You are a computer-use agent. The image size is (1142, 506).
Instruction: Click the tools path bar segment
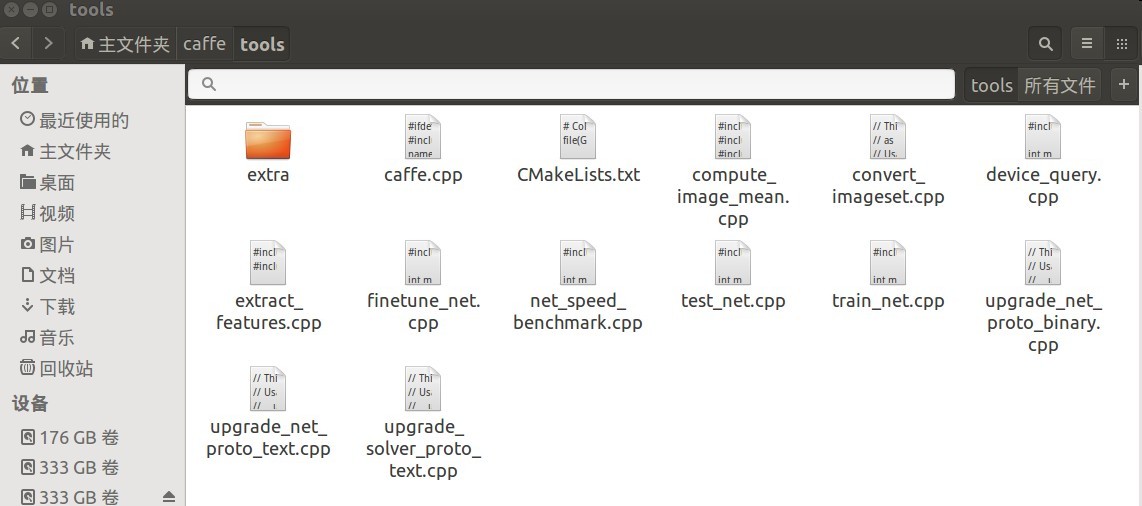coord(262,44)
